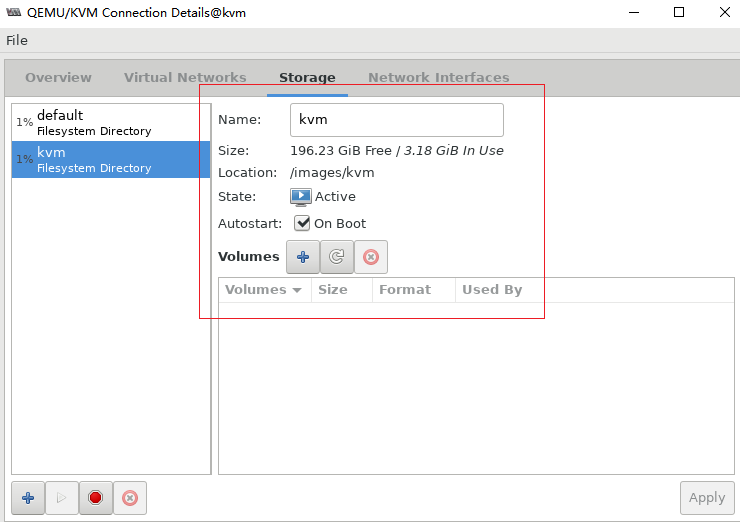Click the 196.23 GiB Free text

pyautogui.click(x=341, y=151)
